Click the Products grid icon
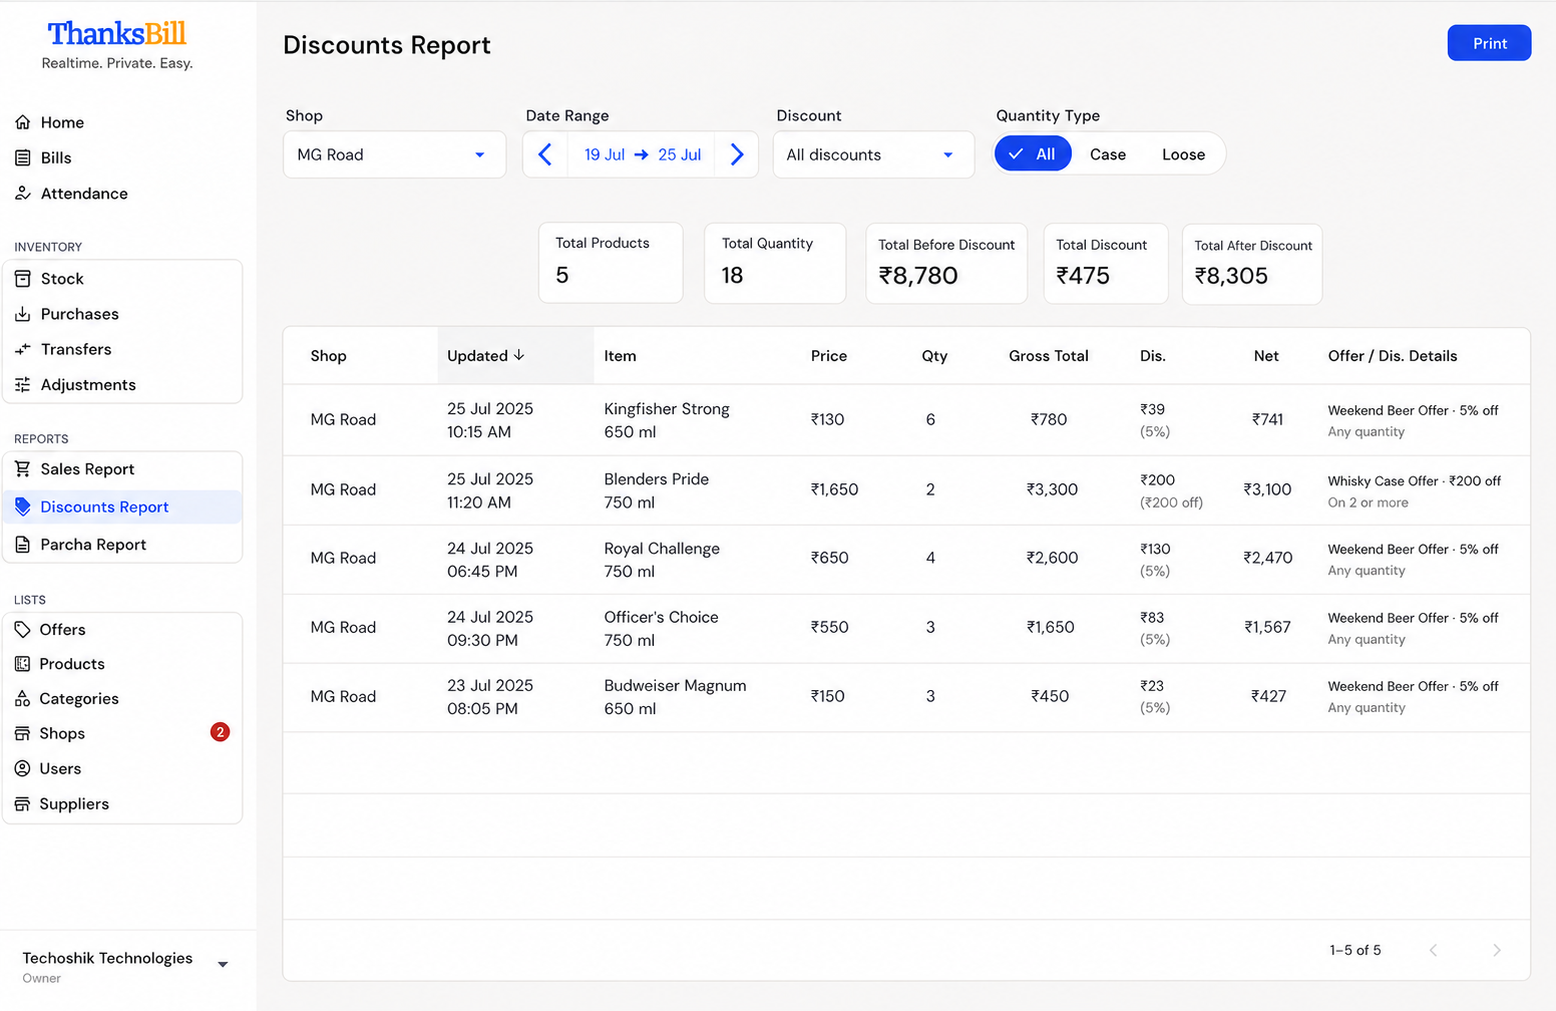1556x1011 pixels. pos(23,664)
